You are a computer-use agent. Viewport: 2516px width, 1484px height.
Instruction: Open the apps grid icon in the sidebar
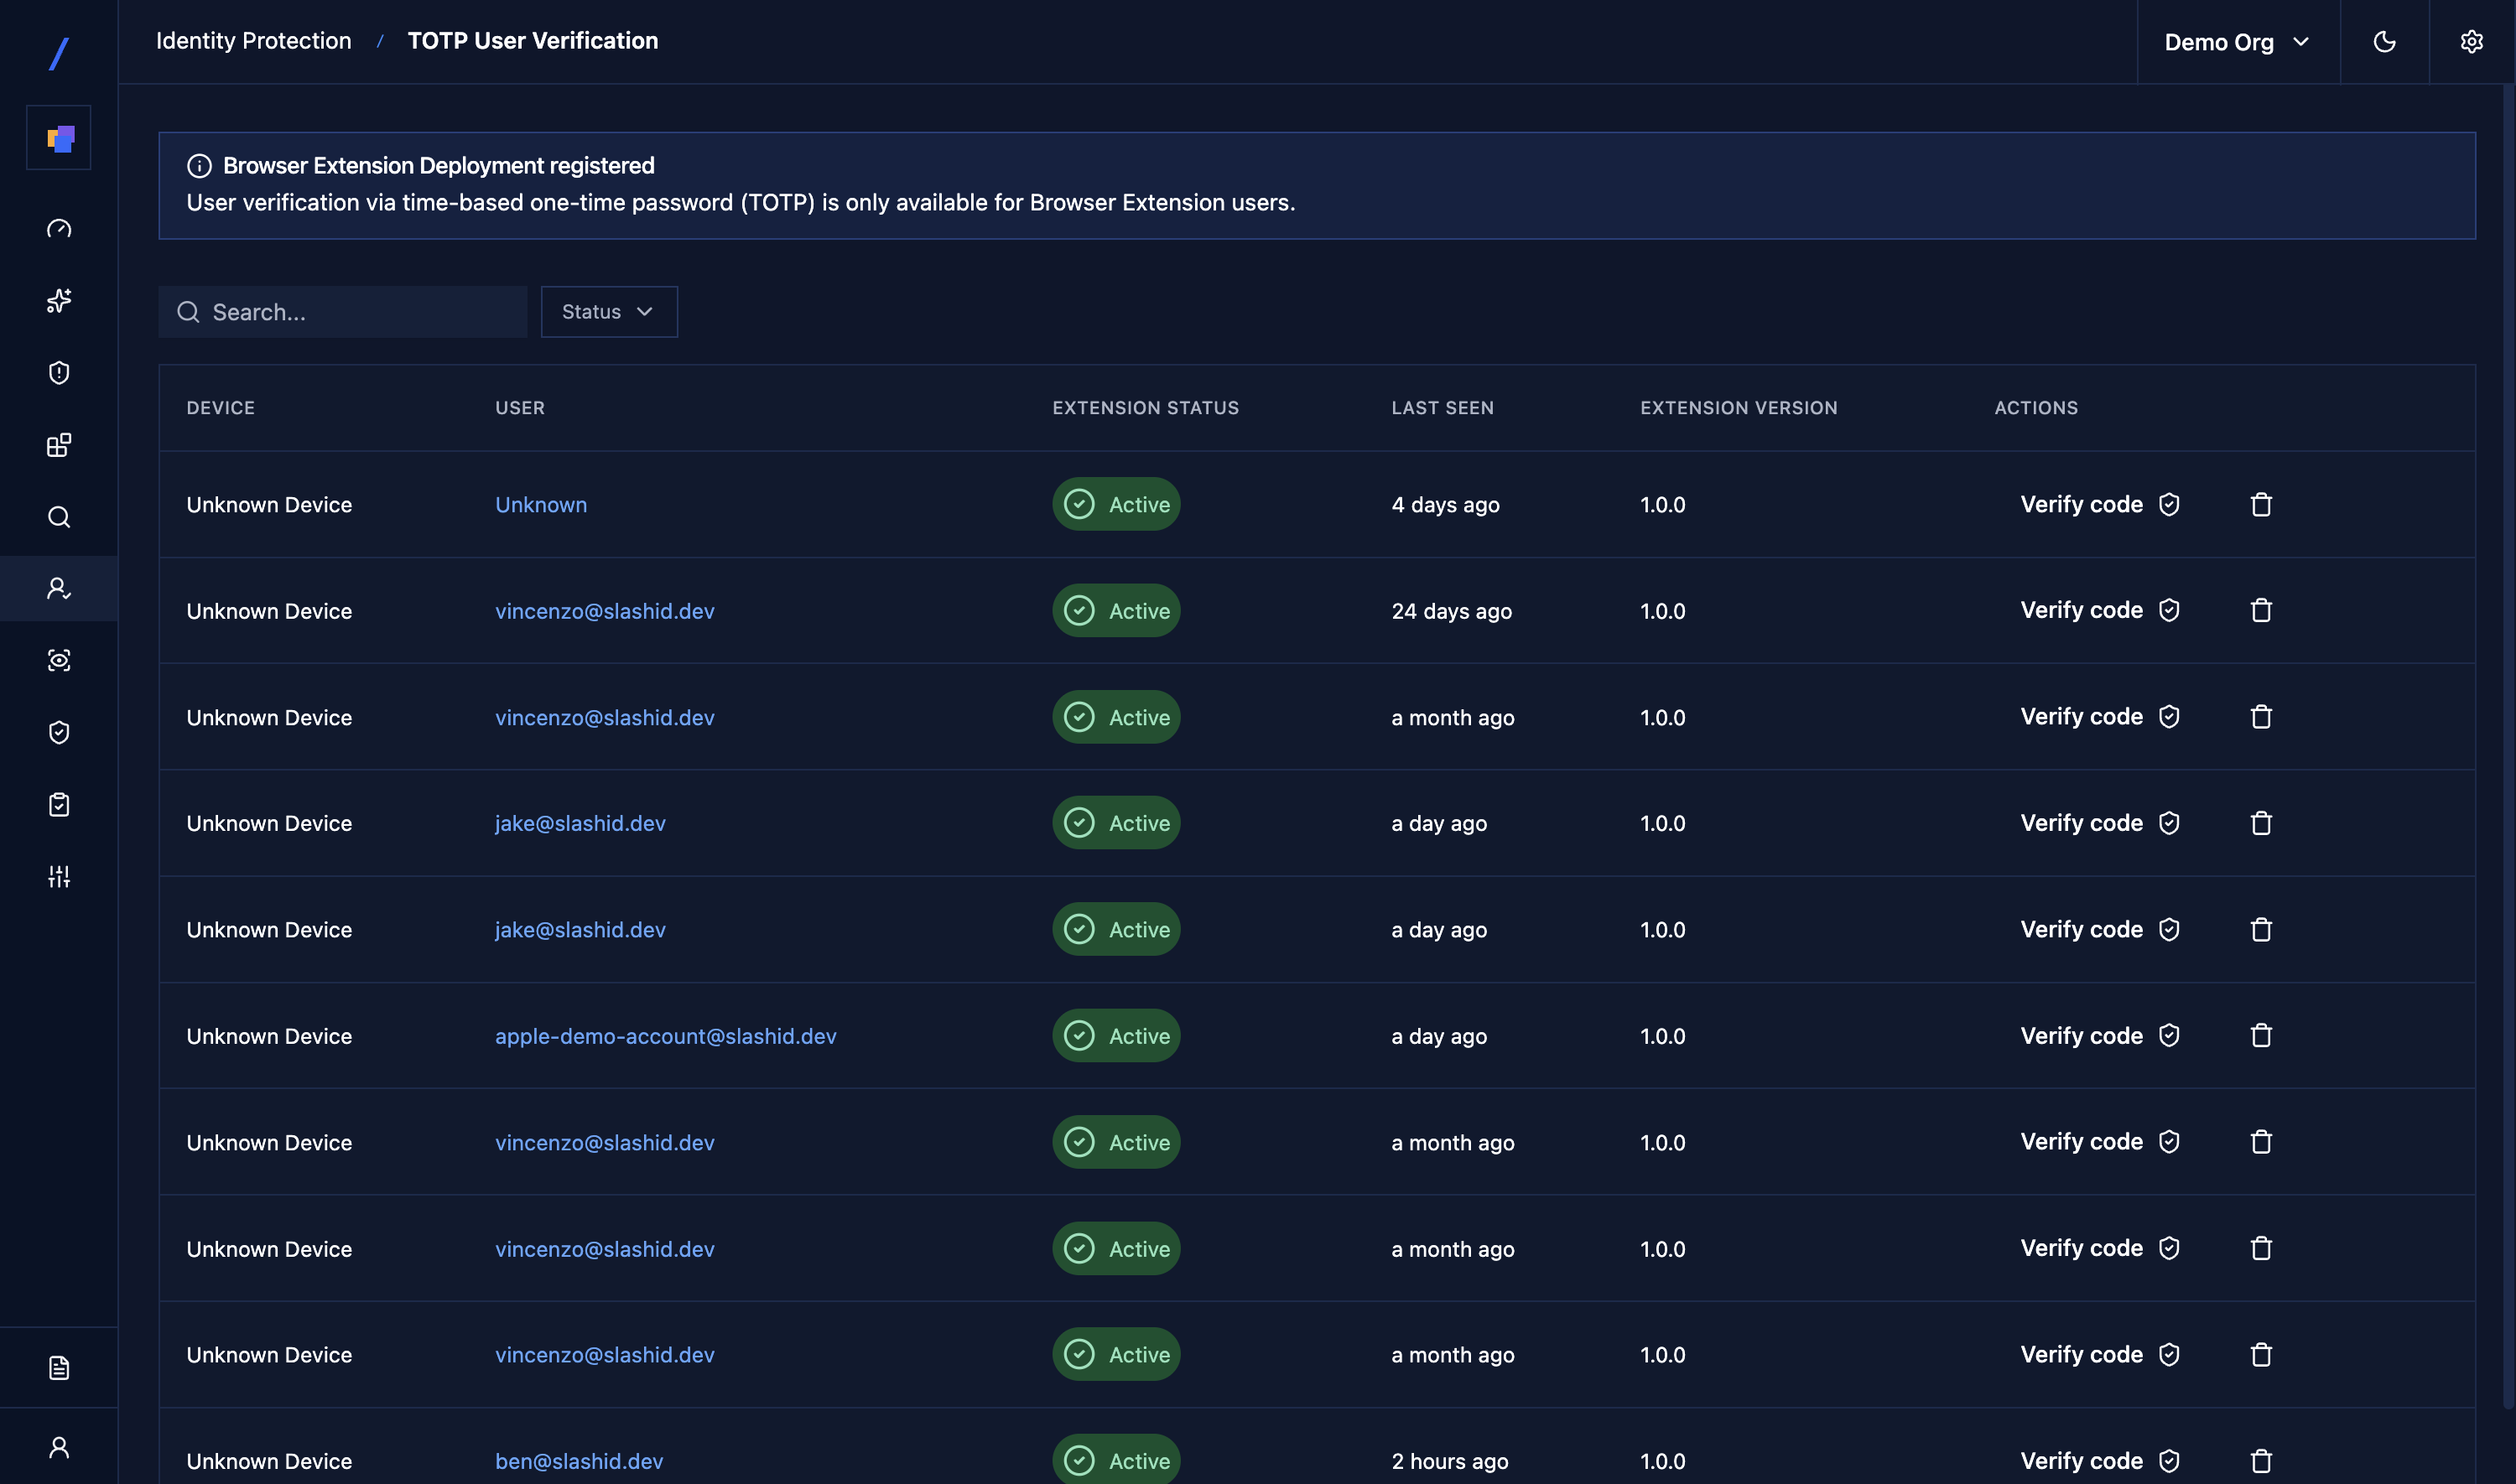59,444
